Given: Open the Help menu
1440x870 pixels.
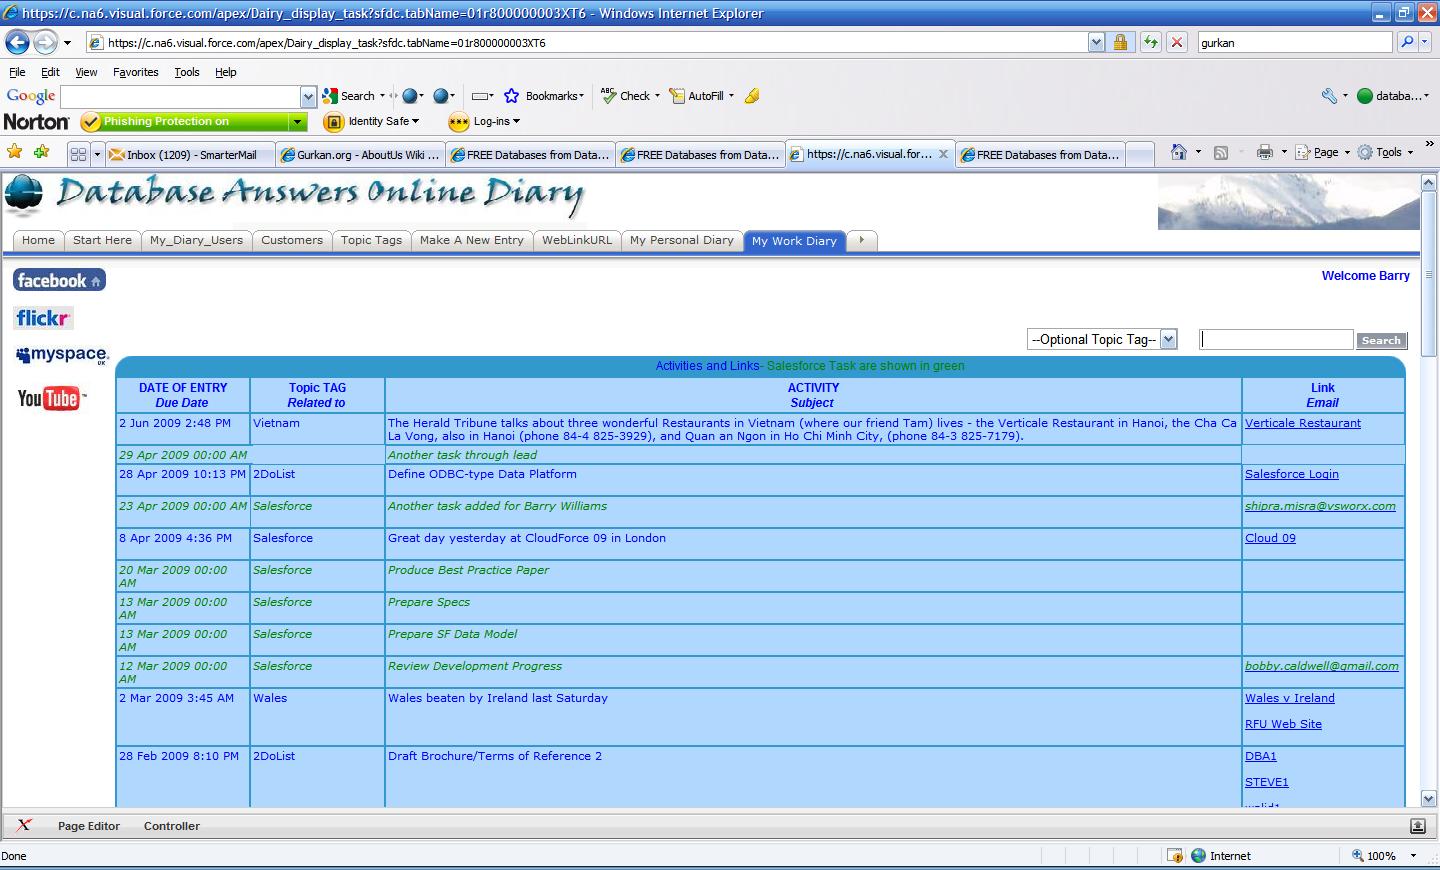Looking at the screenshot, I should click(x=226, y=72).
